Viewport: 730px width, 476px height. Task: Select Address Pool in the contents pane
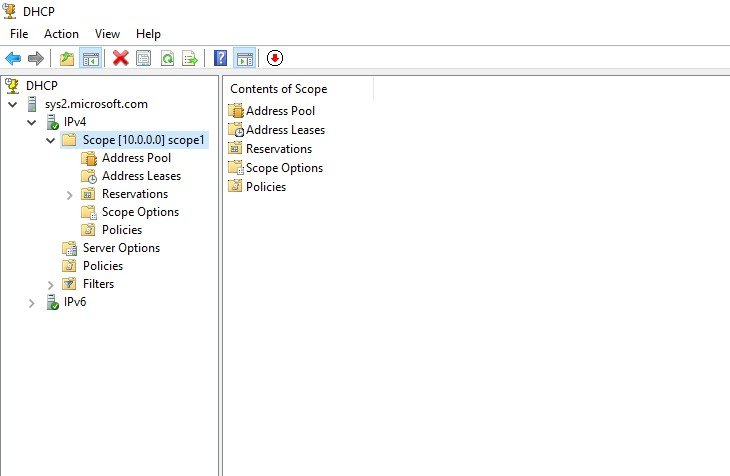[x=280, y=111]
